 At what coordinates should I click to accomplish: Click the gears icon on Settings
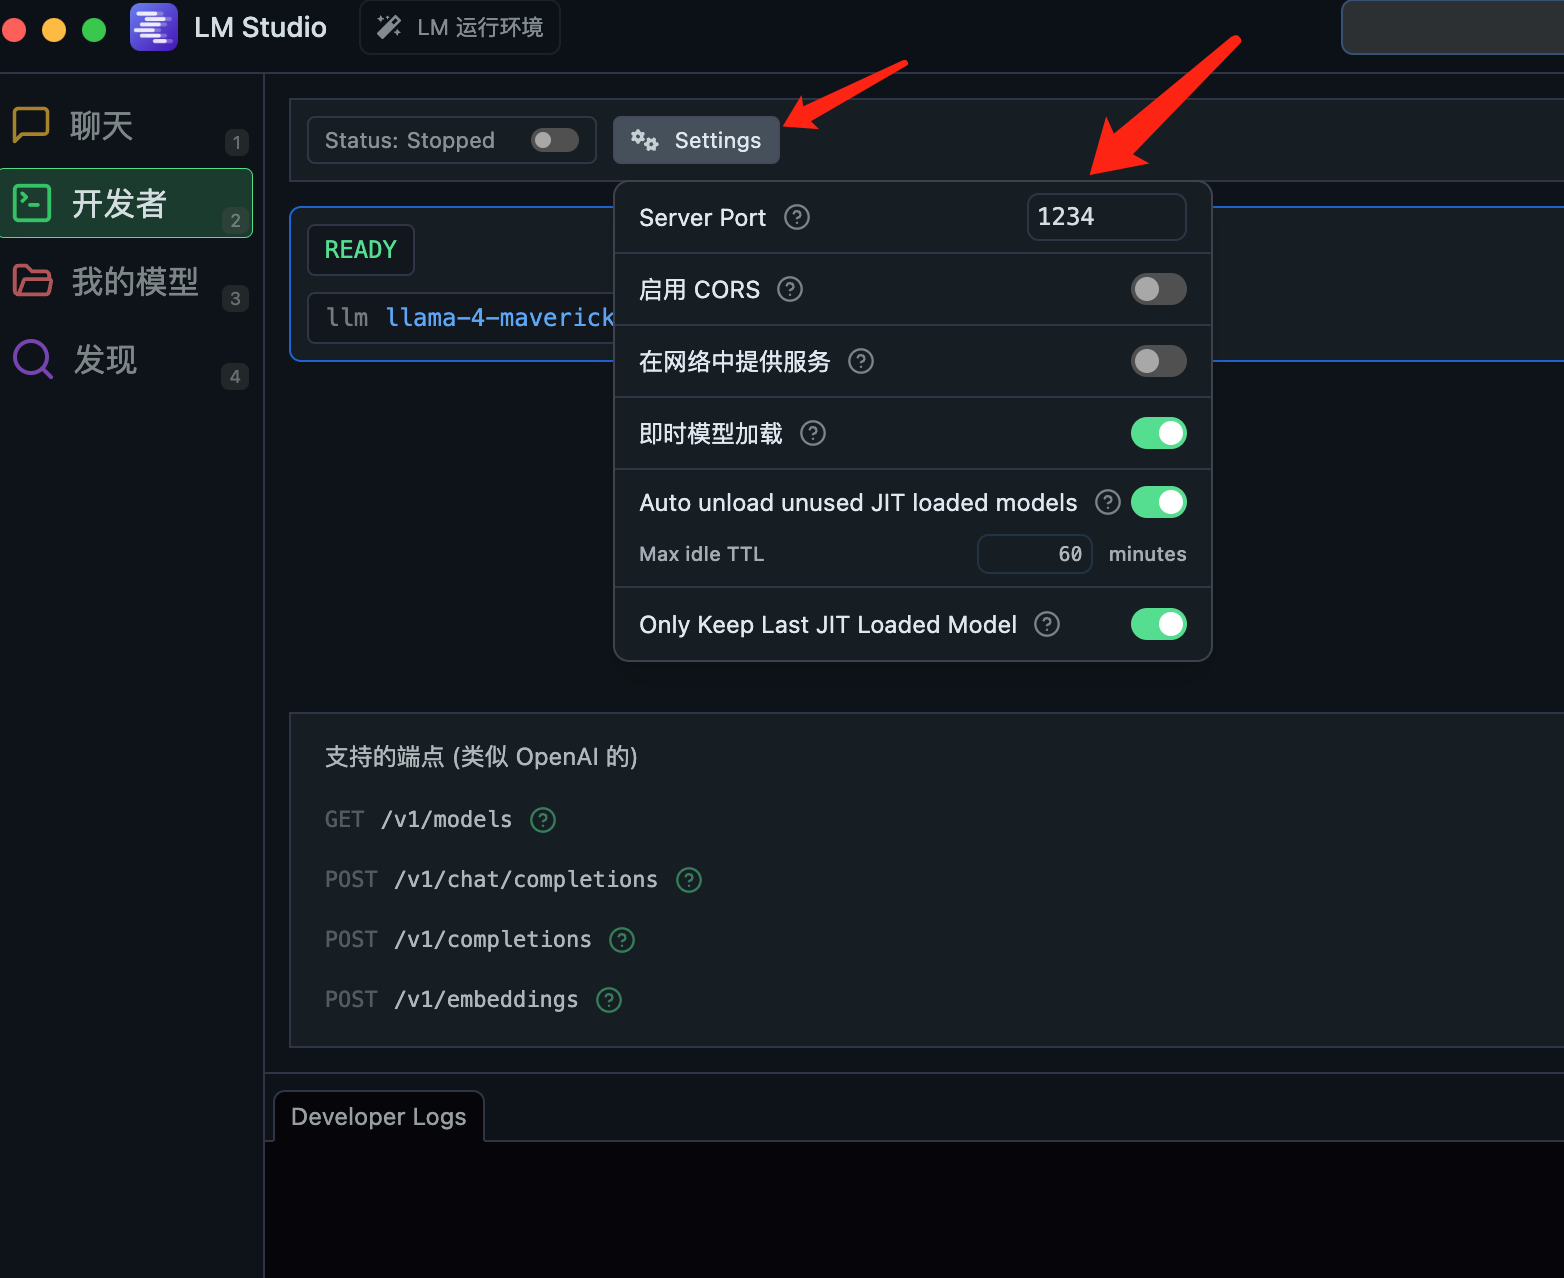tap(644, 140)
